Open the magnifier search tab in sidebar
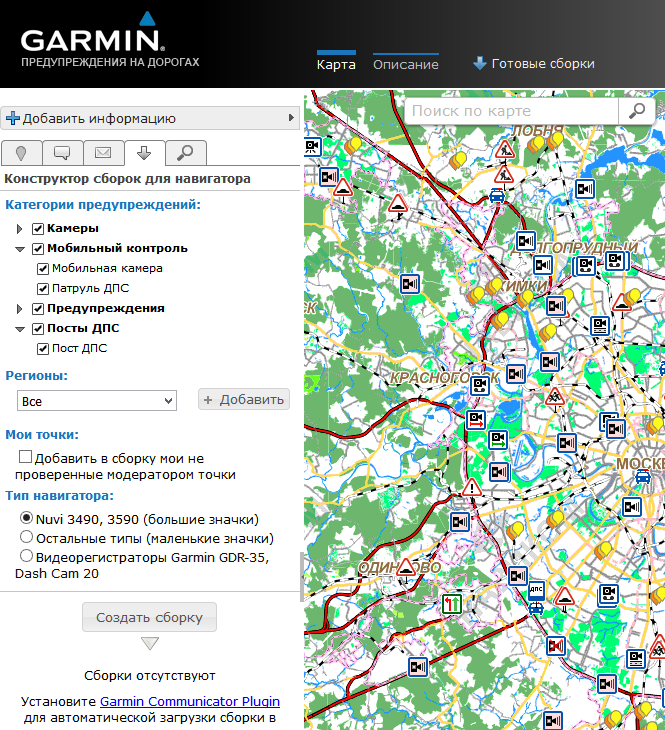 185,153
